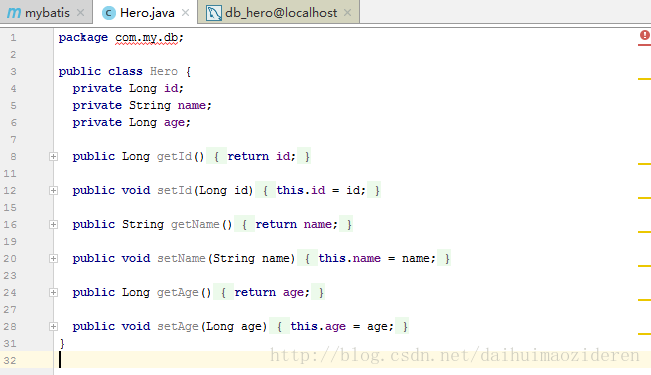Click the field name 'age' on line 6
Viewport: 651px width, 375px height.
click(x=174, y=123)
